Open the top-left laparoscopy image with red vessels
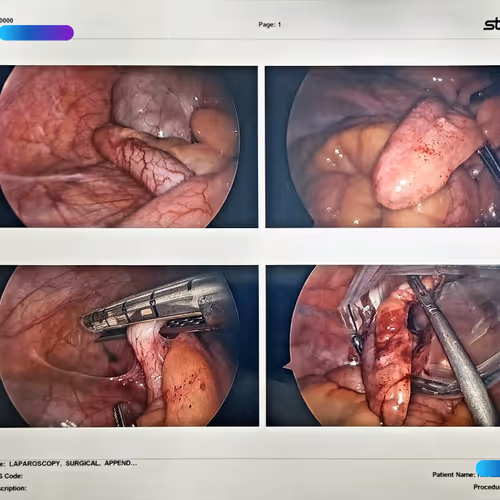The width and height of the screenshot is (500, 500). [129, 147]
